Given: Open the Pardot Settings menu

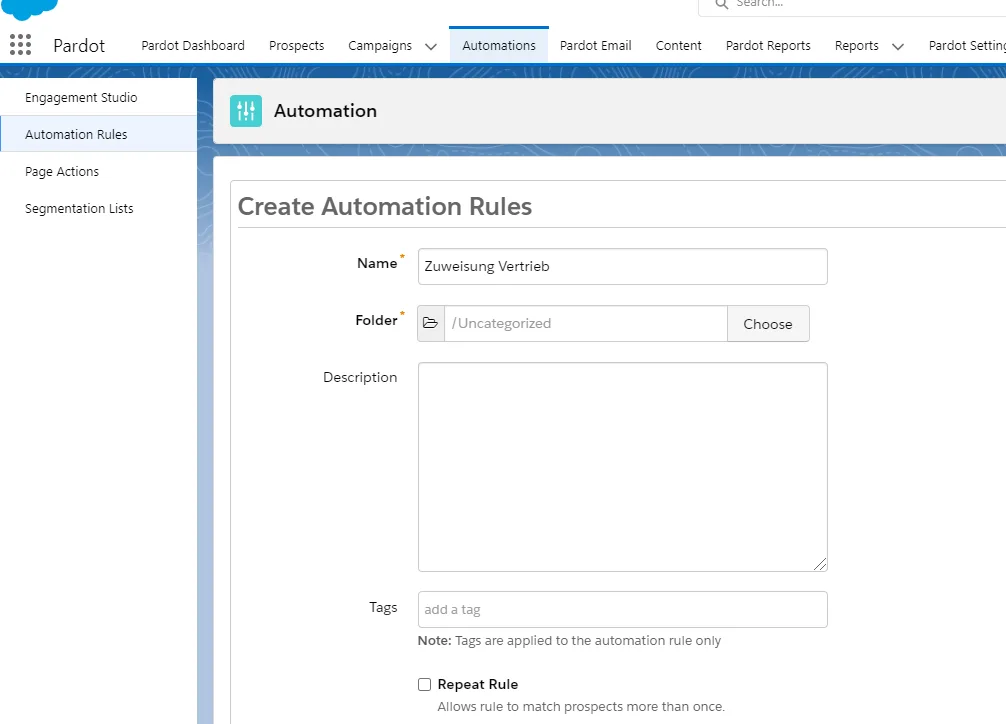Looking at the screenshot, I should click(x=967, y=45).
